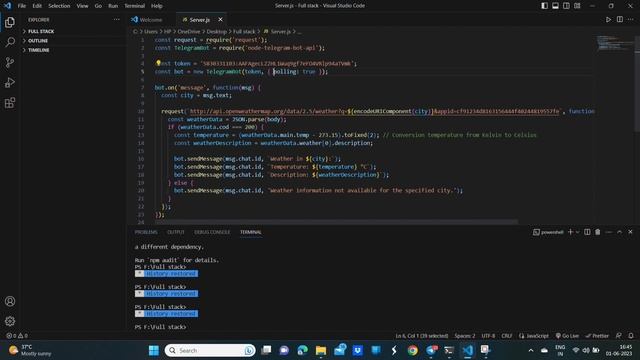Close the Server.js tab
Screen dimensions: 640x360
click(220, 20)
